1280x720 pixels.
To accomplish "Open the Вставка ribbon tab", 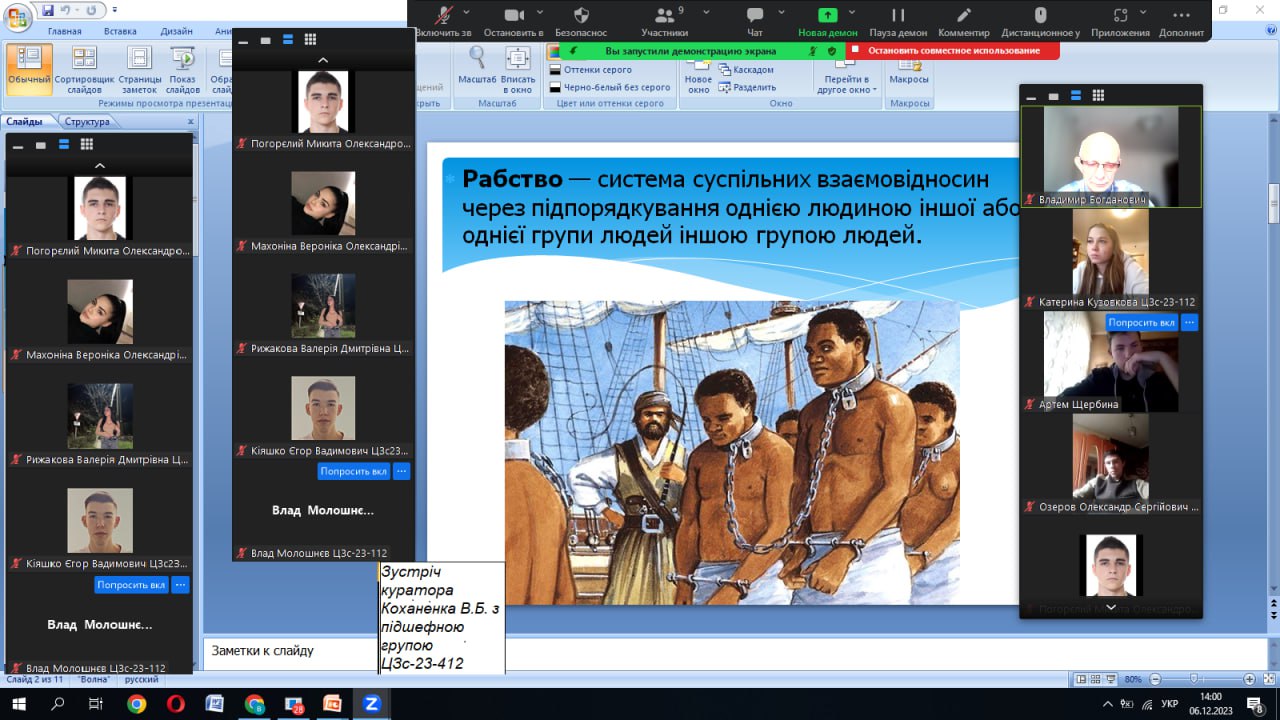I will point(120,31).
